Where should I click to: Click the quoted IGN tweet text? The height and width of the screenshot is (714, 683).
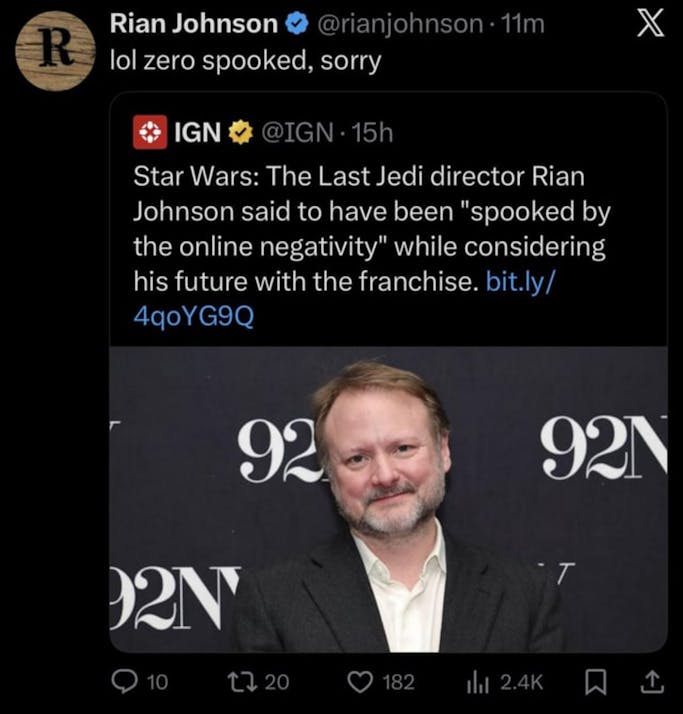[370, 228]
